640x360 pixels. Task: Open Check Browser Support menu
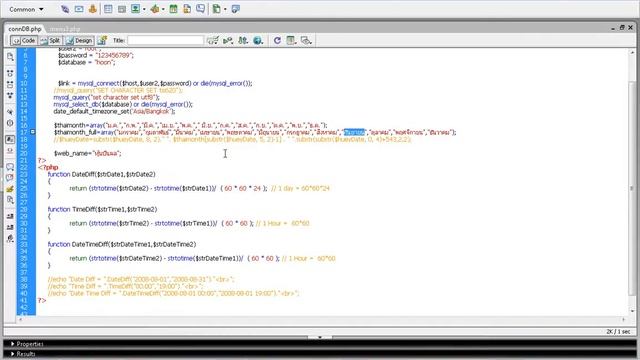click(x=213, y=40)
